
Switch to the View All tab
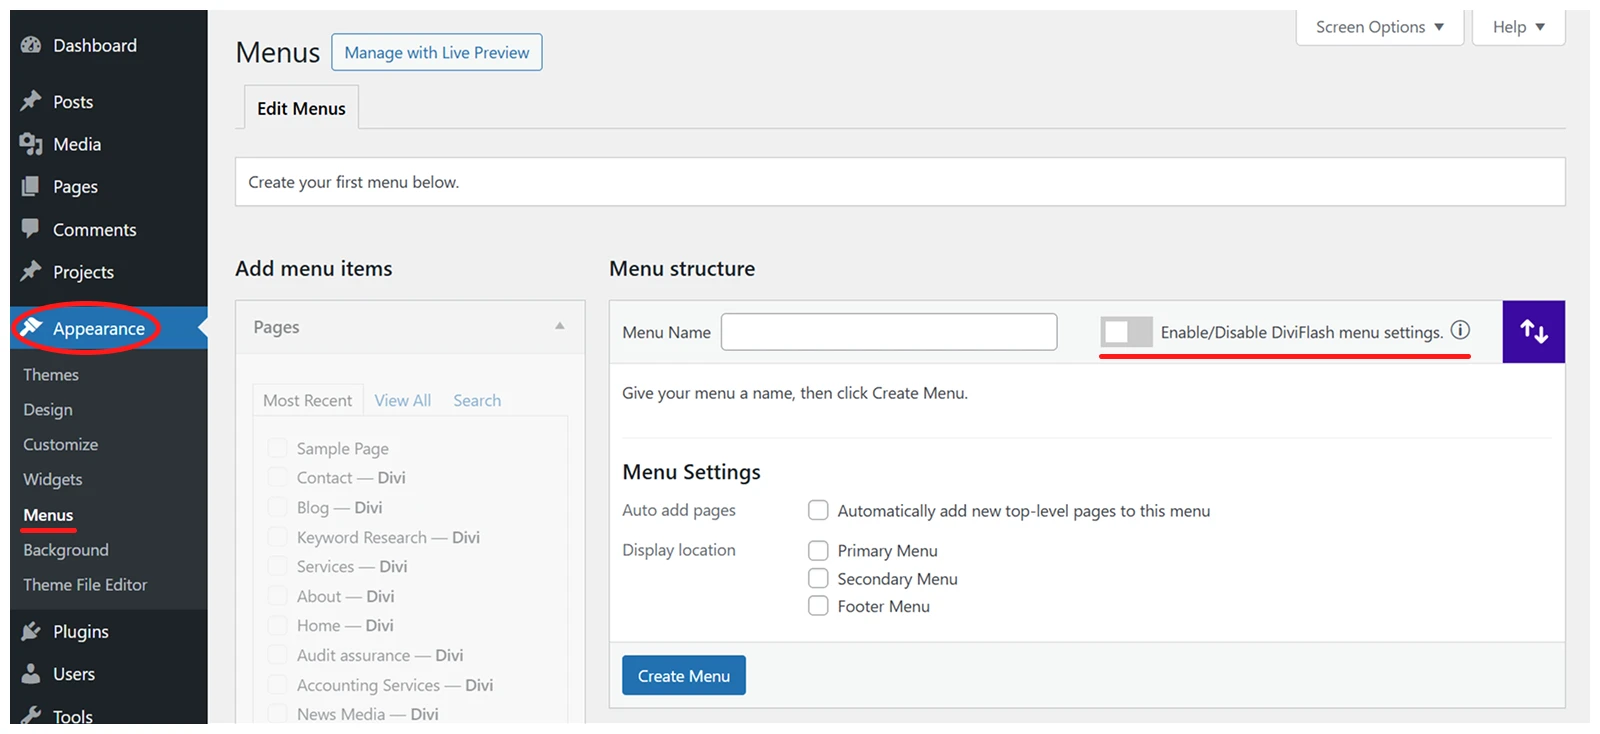403,400
